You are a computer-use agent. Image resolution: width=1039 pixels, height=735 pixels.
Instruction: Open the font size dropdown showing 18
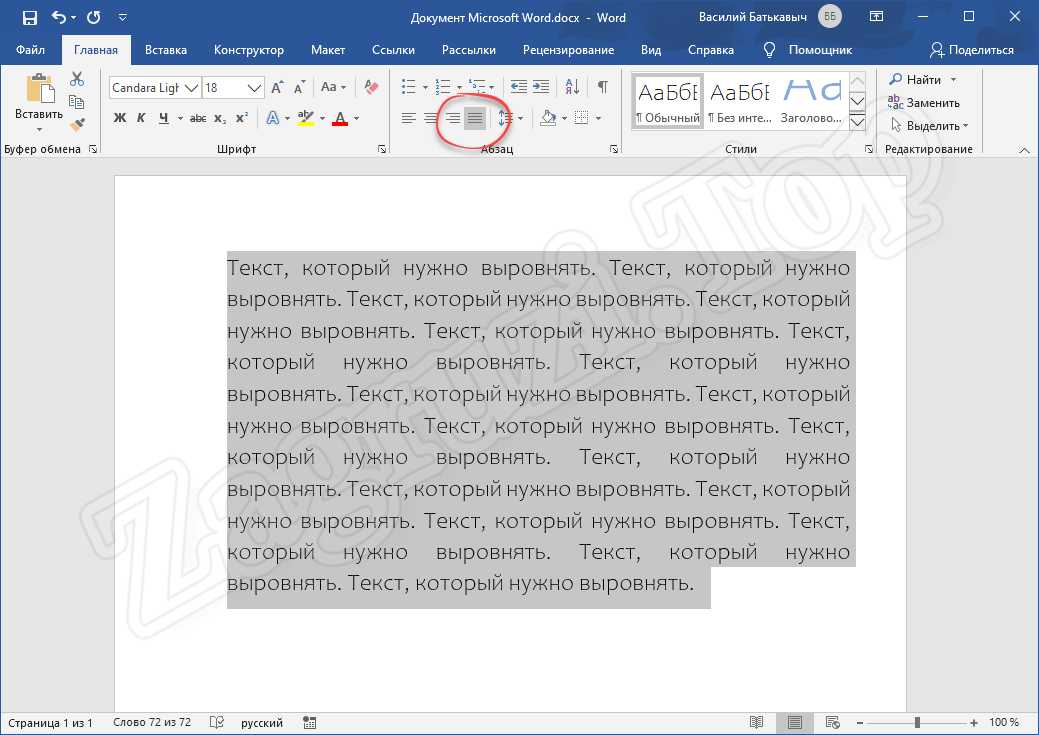coord(254,87)
